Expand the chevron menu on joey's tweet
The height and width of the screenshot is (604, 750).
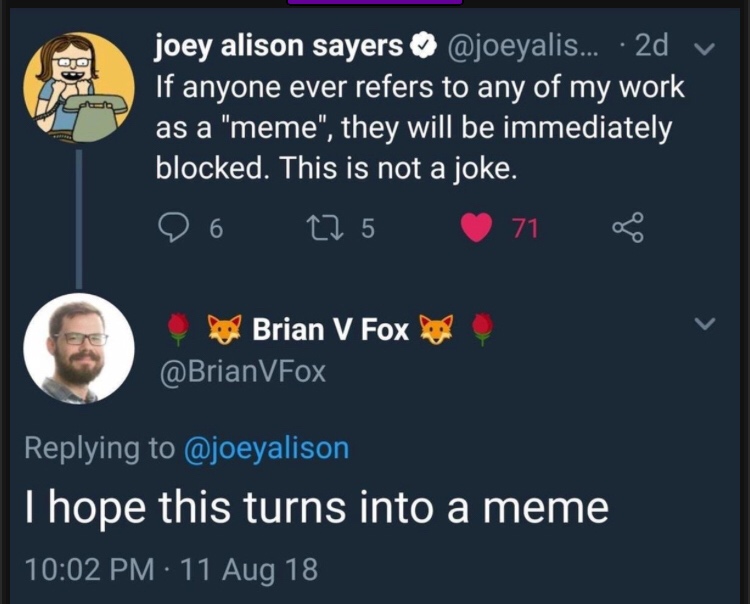(x=706, y=47)
